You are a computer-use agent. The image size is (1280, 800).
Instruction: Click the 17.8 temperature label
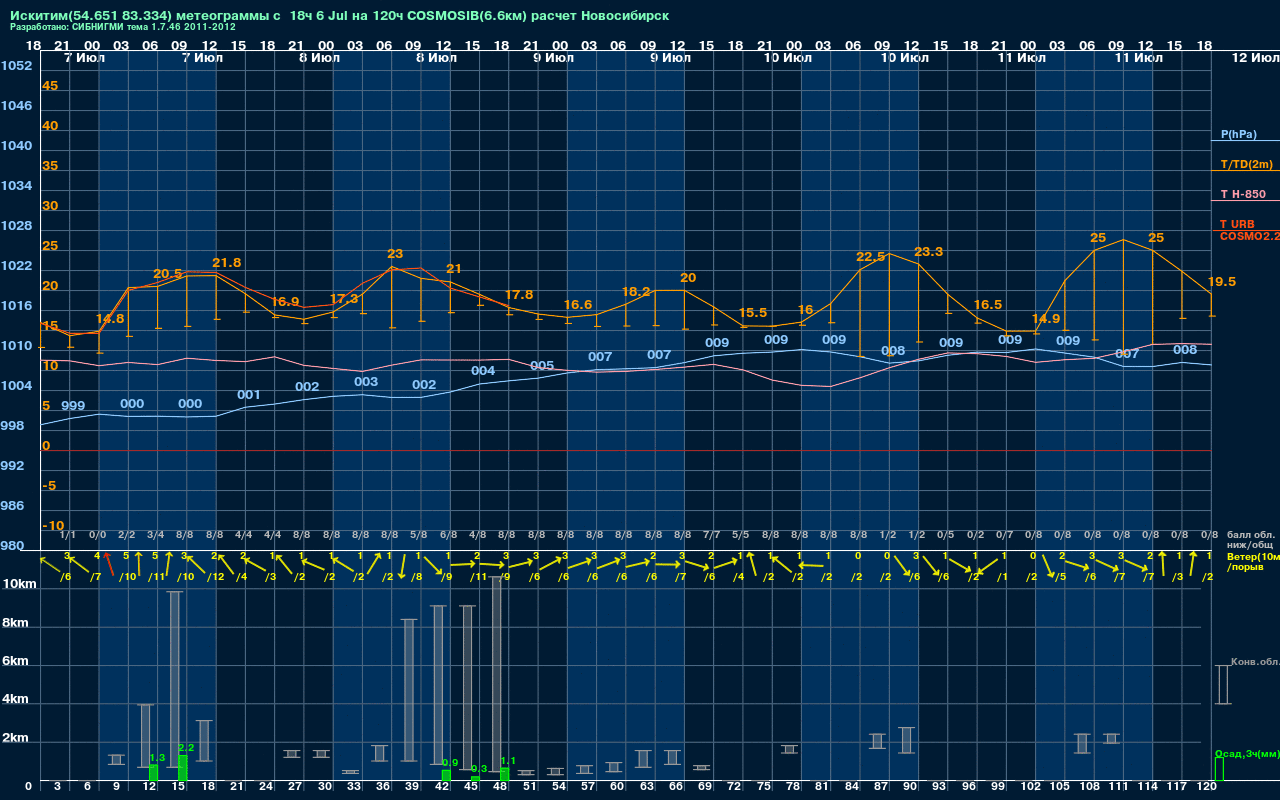[x=519, y=295]
